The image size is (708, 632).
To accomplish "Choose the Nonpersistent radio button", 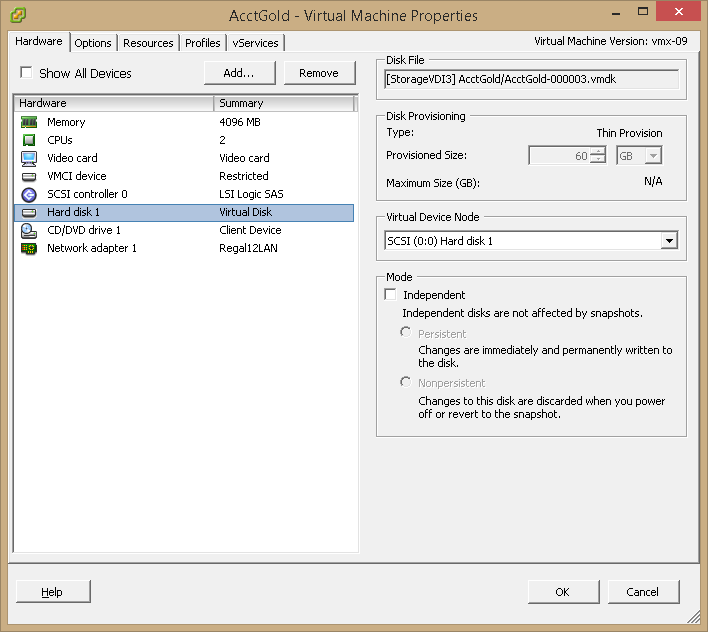I will tap(406, 382).
